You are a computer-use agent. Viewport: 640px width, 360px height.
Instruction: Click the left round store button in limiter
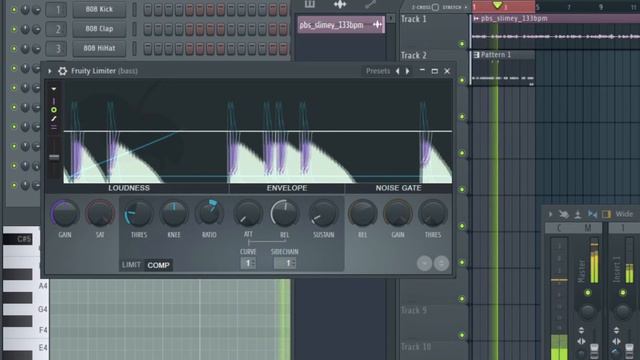(x=424, y=263)
